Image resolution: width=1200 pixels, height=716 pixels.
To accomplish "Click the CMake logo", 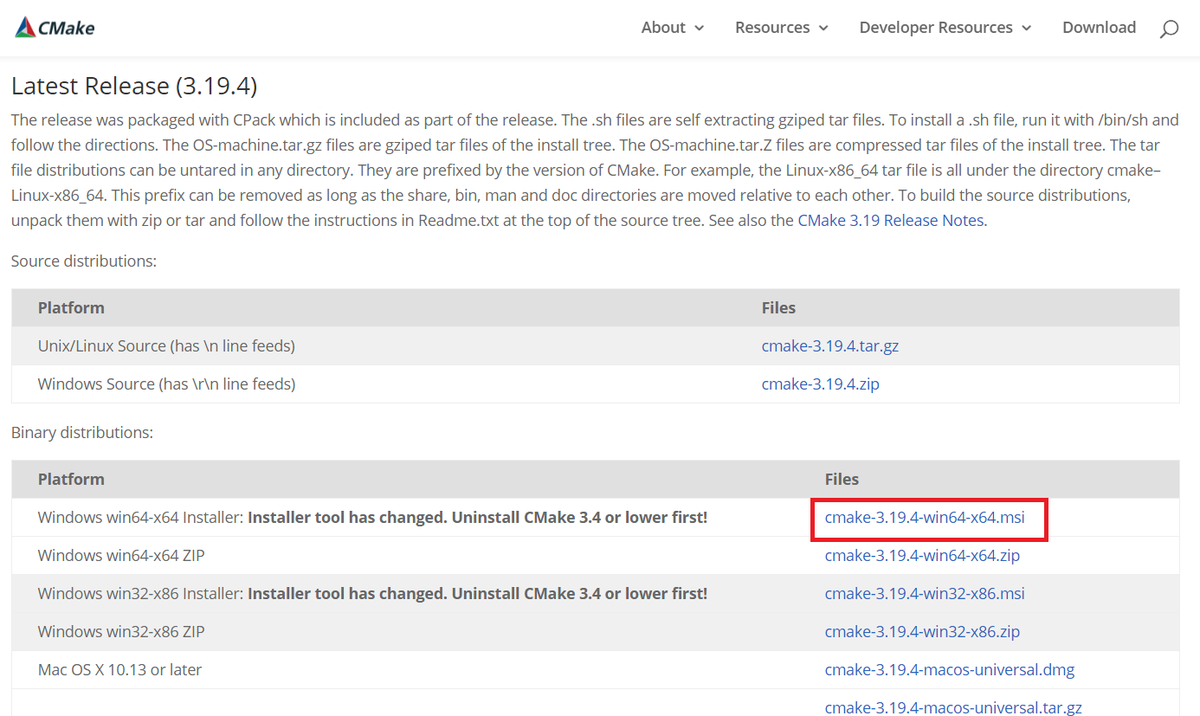I will coord(55,27).
